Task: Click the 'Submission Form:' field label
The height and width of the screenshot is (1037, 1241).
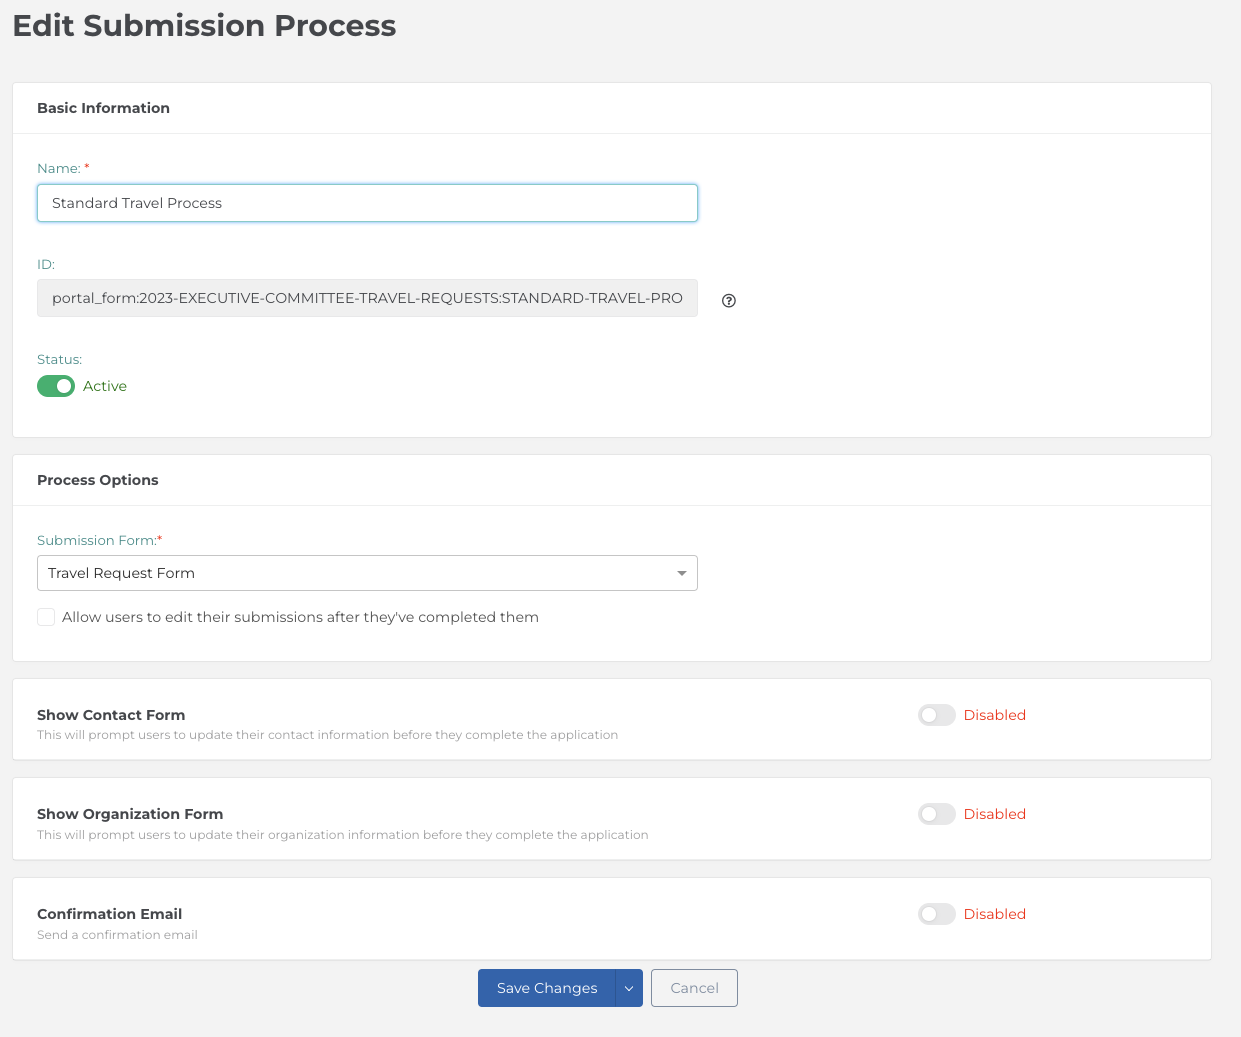Action: [99, 540]
